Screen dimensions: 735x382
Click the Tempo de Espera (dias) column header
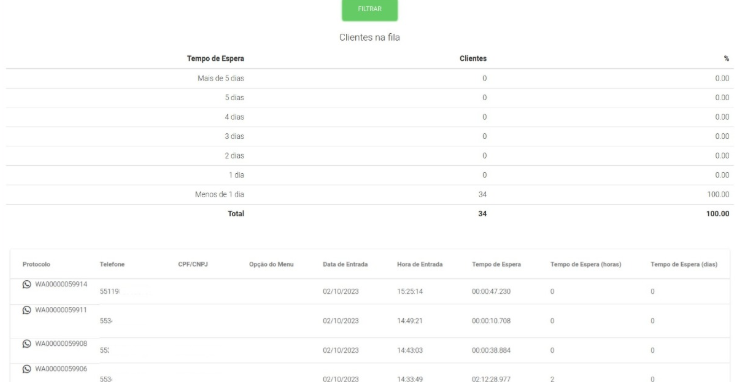(684, 264)
